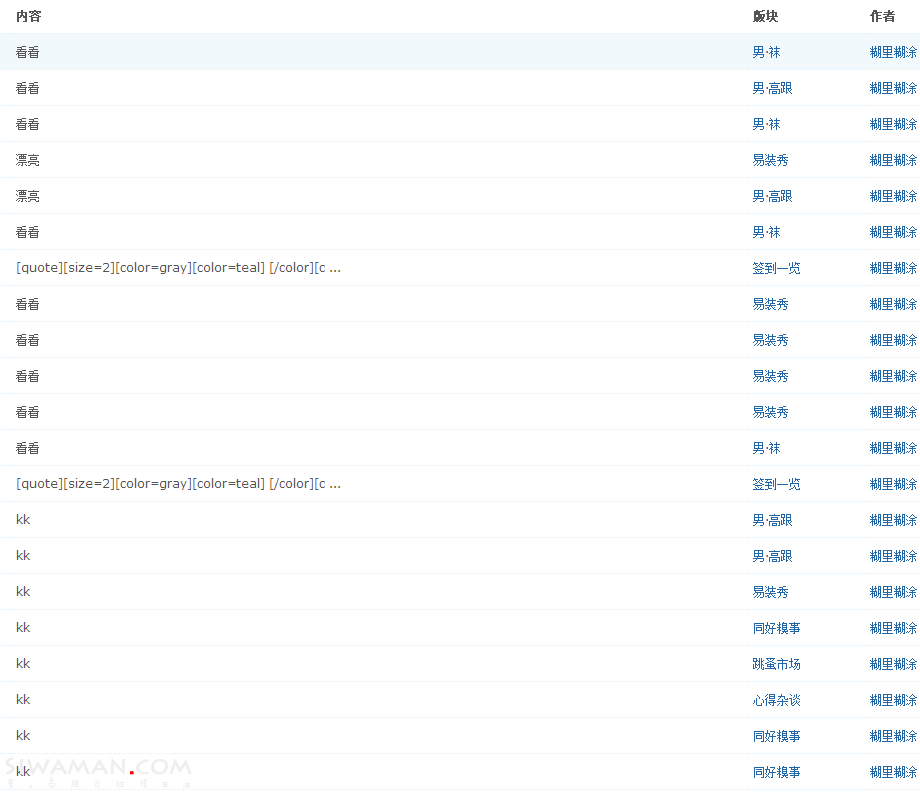The height and width of the screenshot is (793, 920).
Task: Click the 版块 column header
Action: tap(765, 16)
